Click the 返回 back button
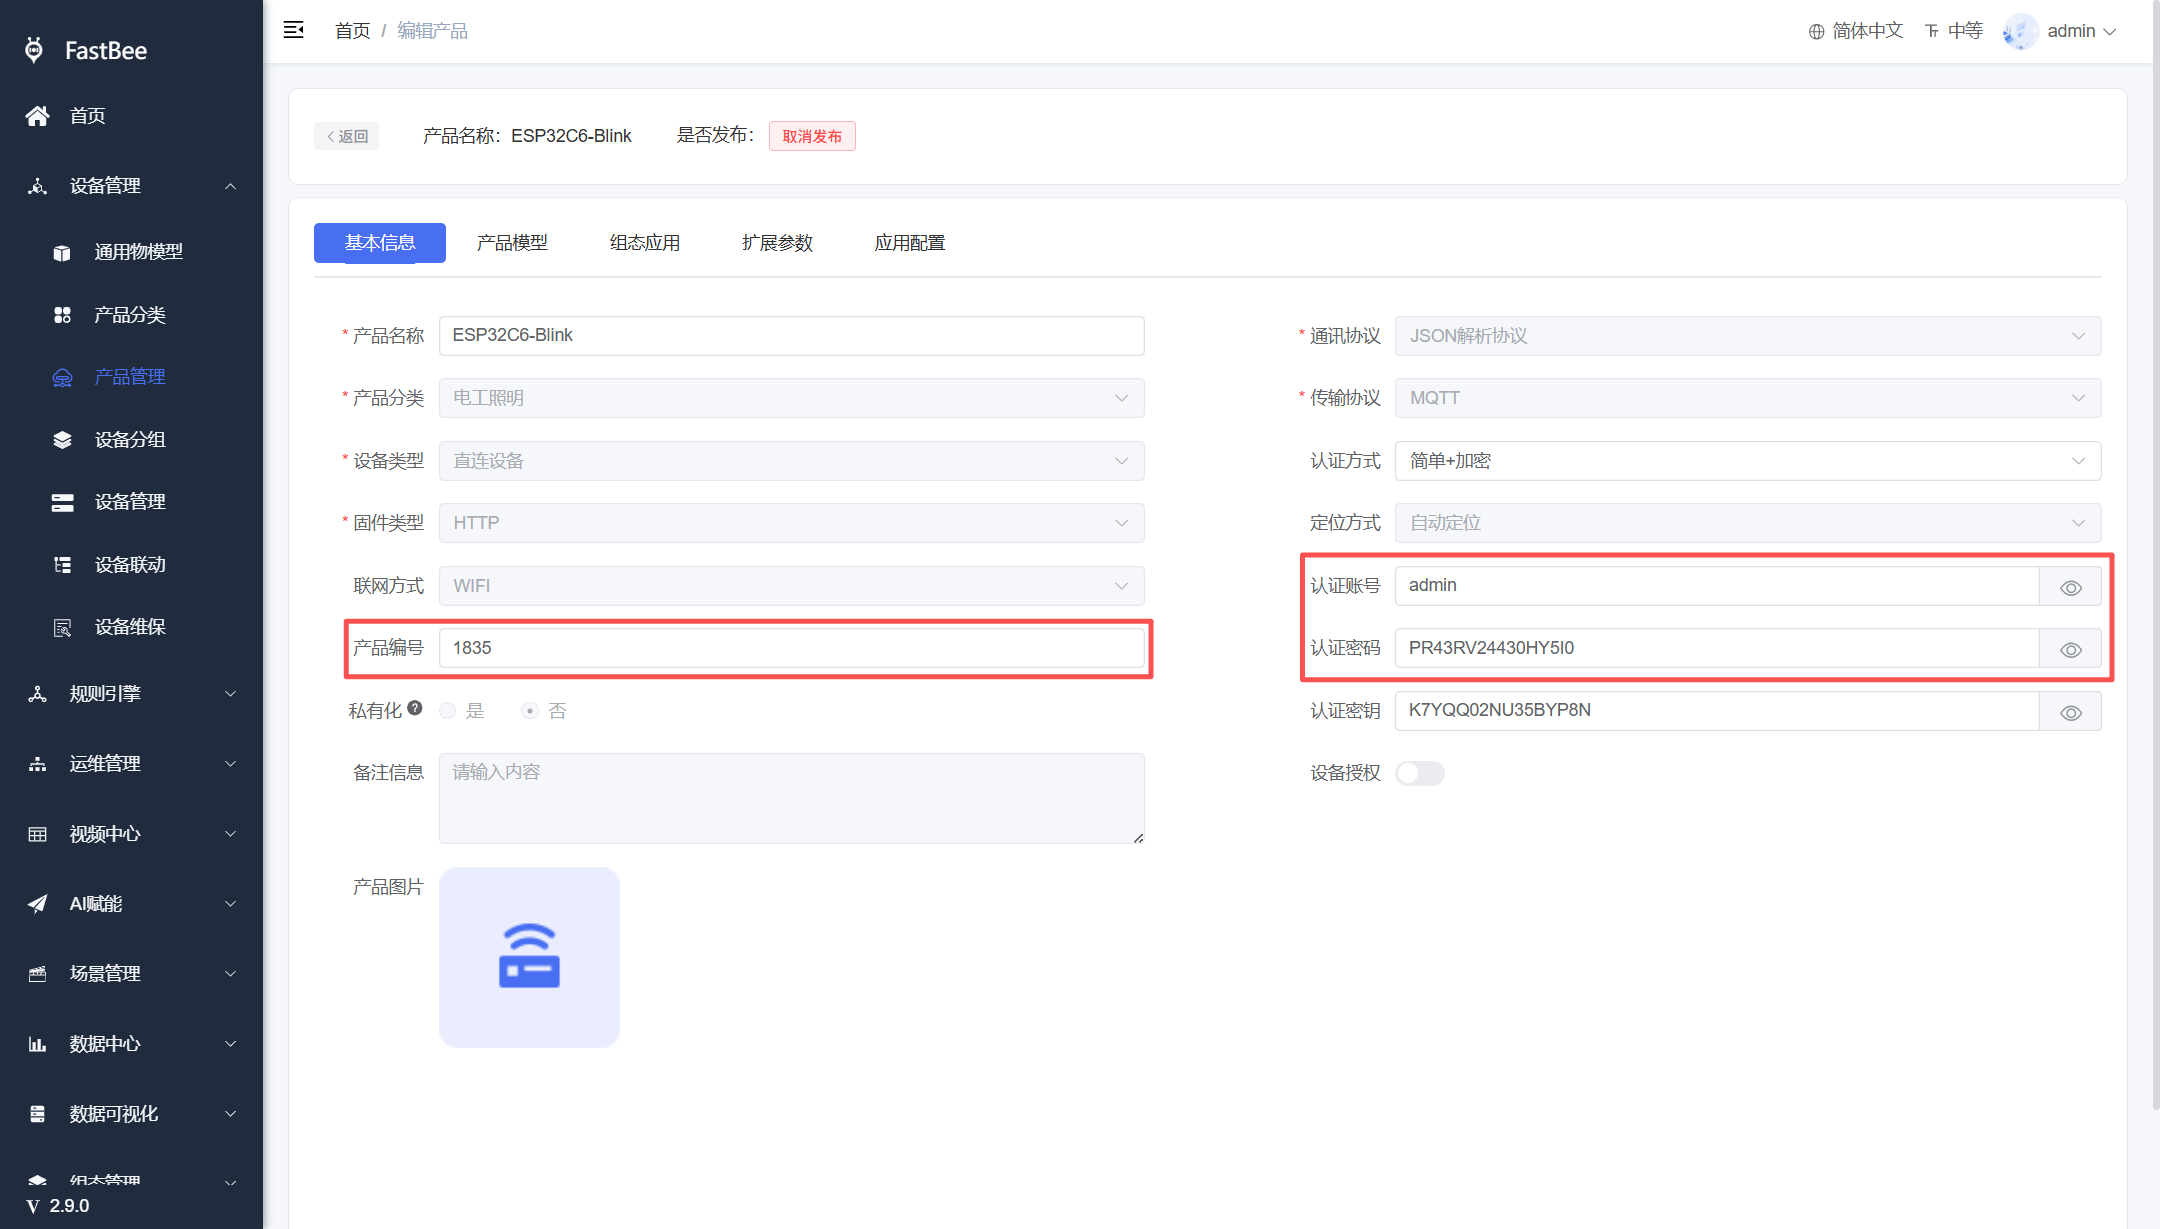This screenshot has width=2160, height=1229. [x=347, y=136]
